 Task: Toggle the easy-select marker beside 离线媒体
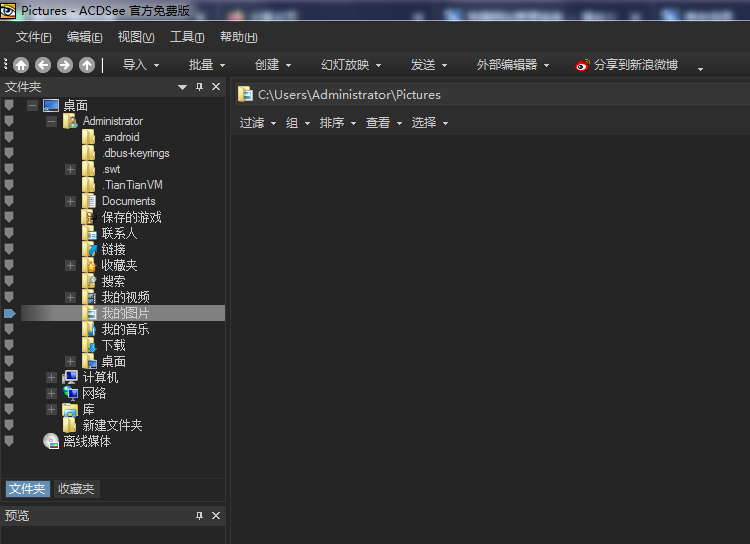(x=9, y=441)
